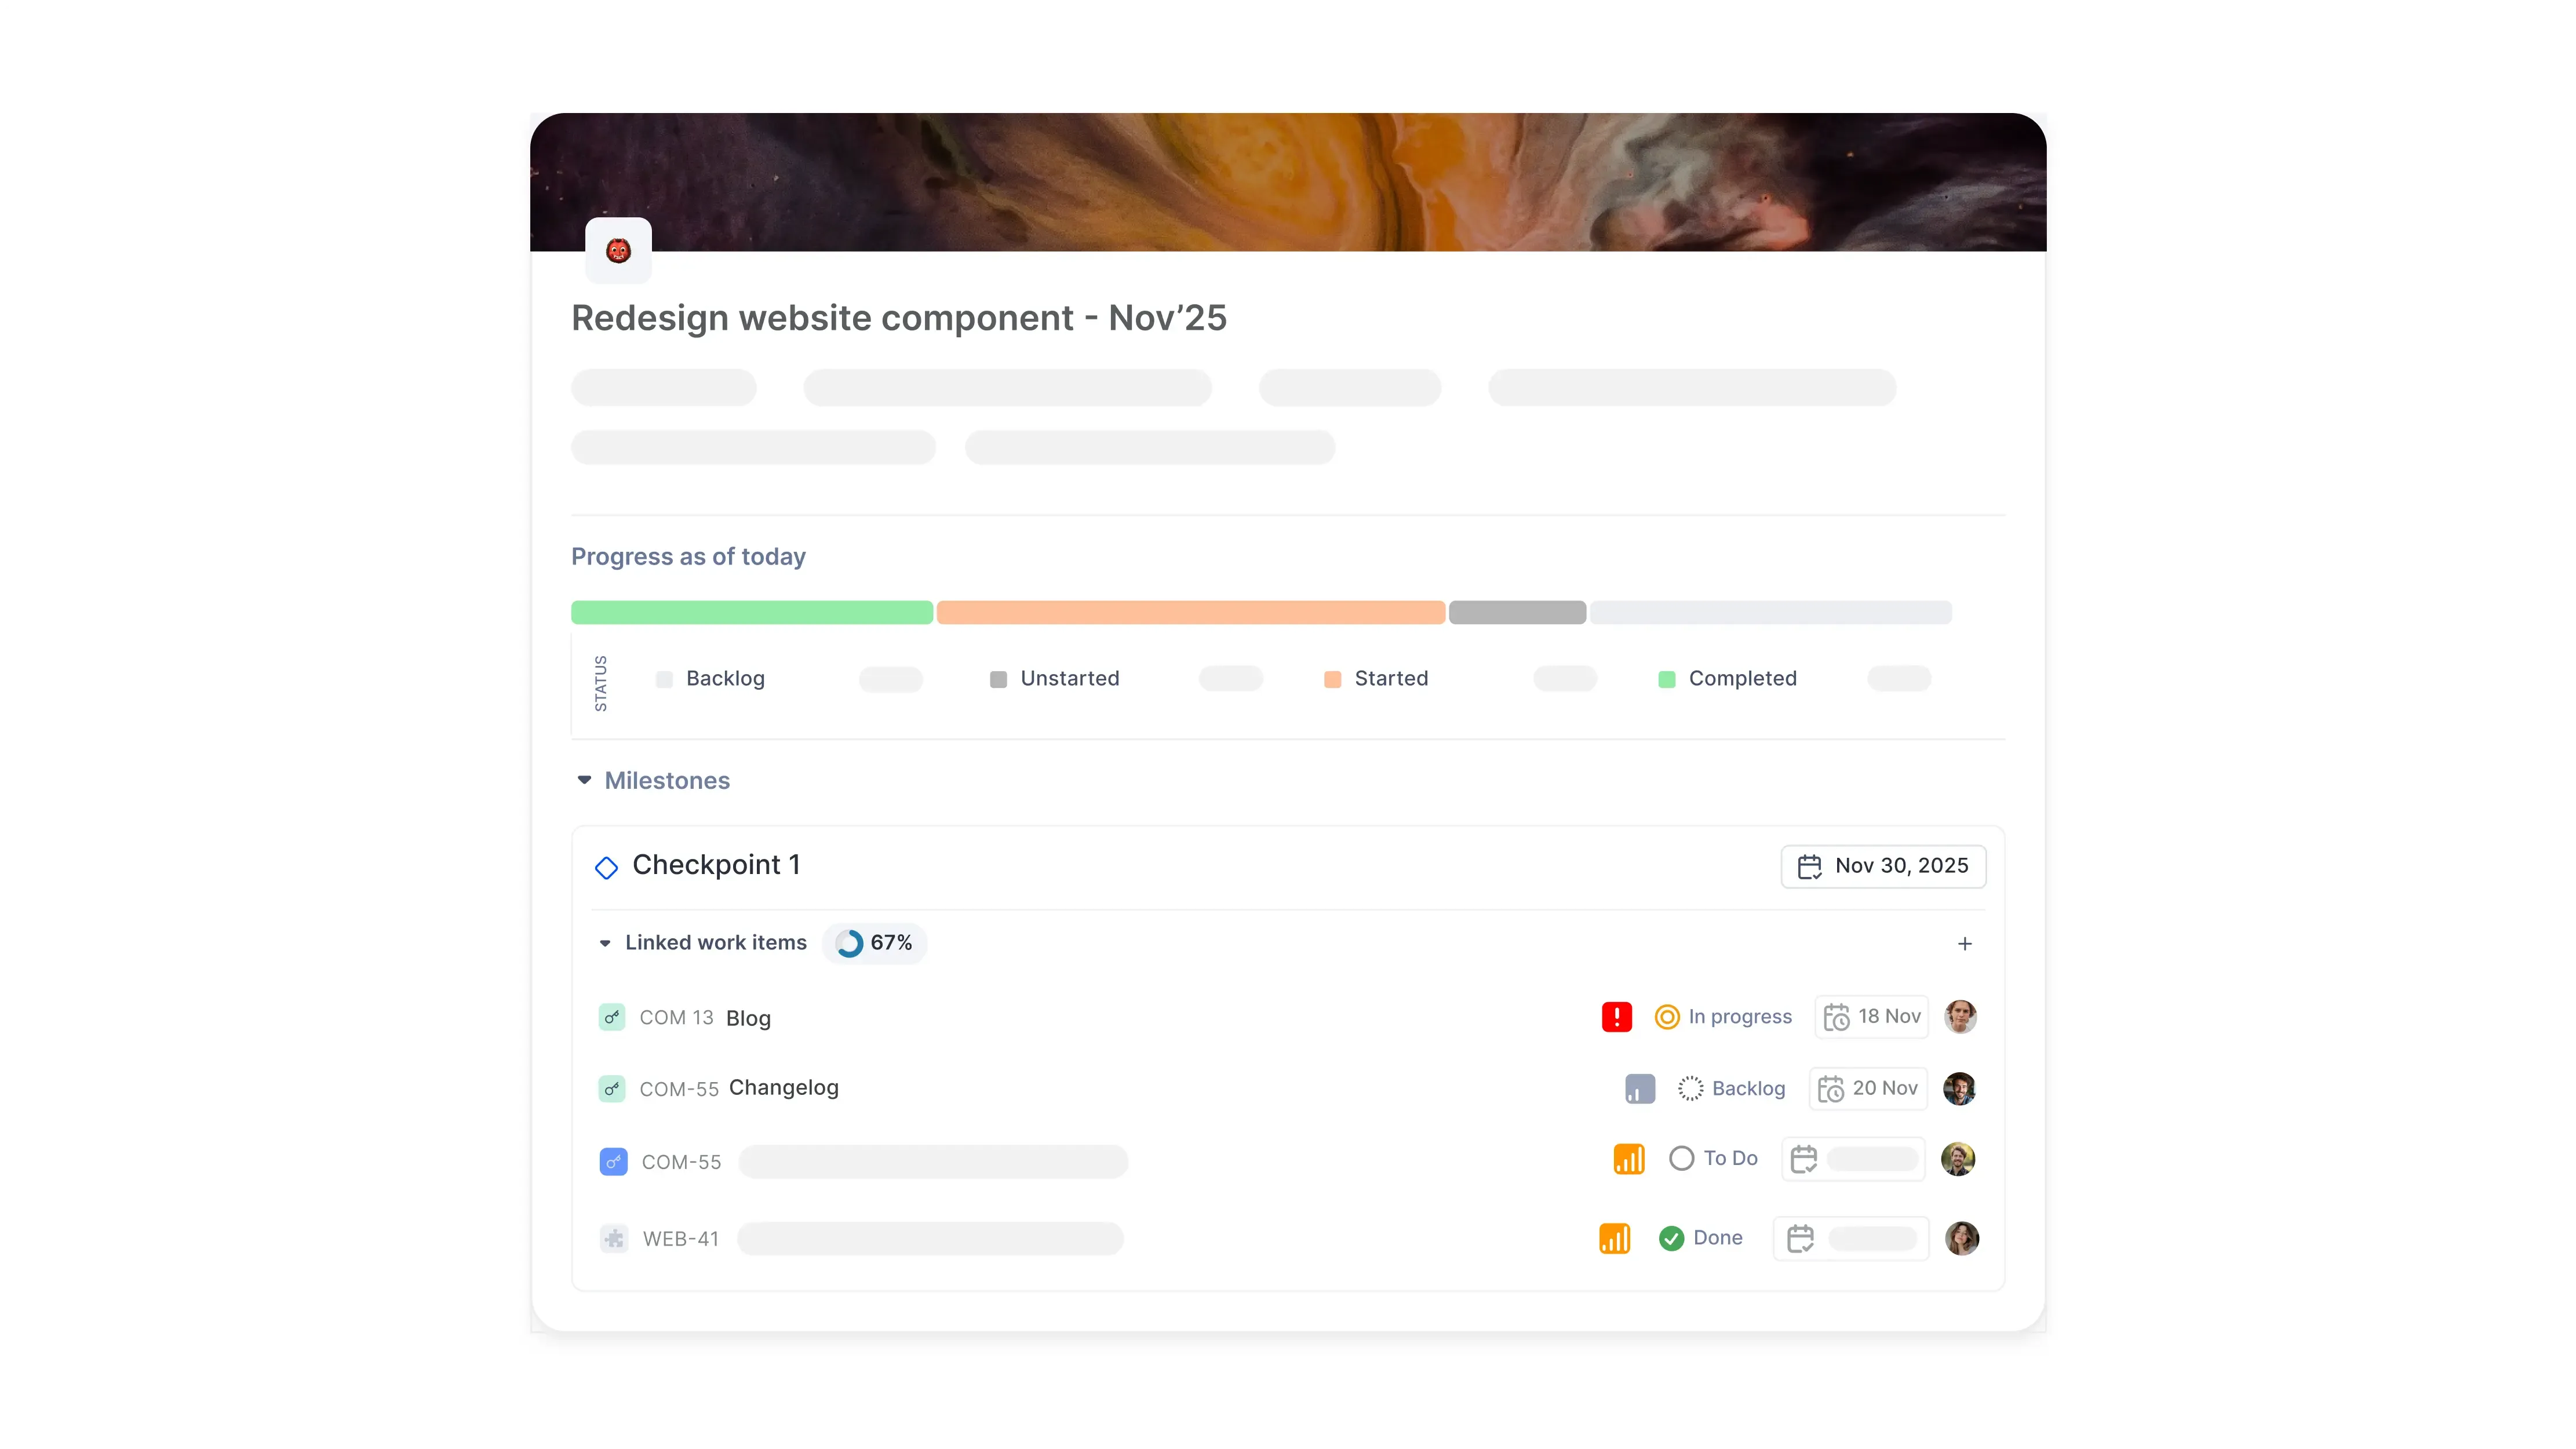This screenshot has height=1449, width=2576.
Task: Click the key icon next to COM-55 Changelog
Action: [x=612, y=1089]
